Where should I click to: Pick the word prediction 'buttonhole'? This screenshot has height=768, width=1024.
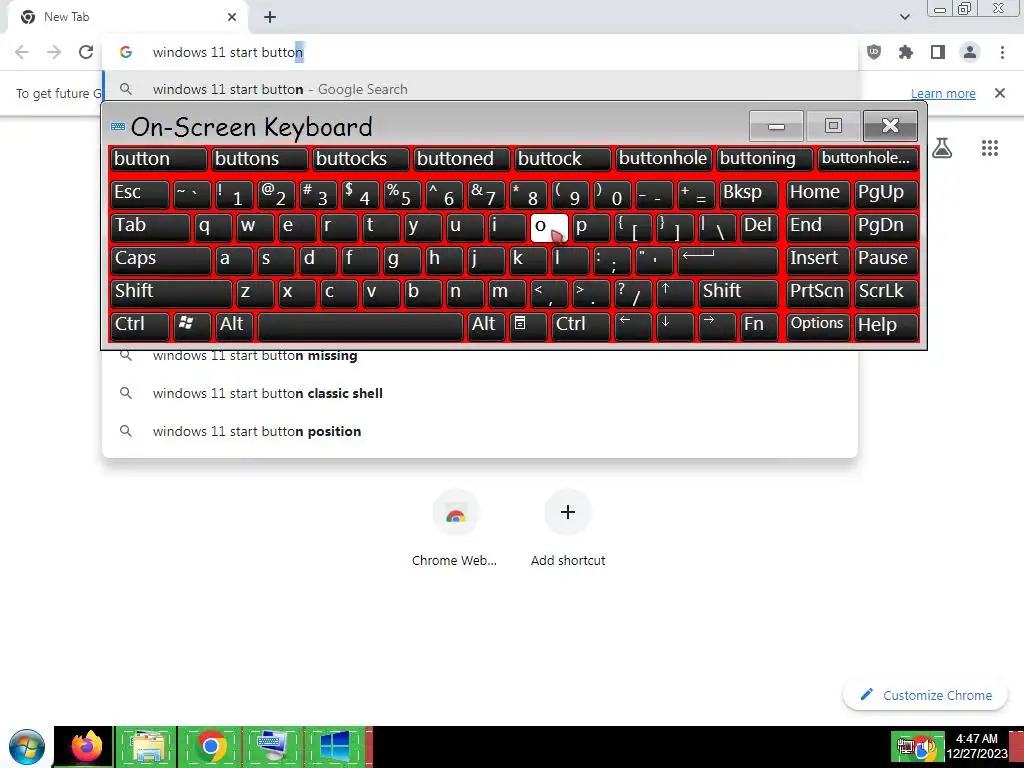click(x=664, y=159)
